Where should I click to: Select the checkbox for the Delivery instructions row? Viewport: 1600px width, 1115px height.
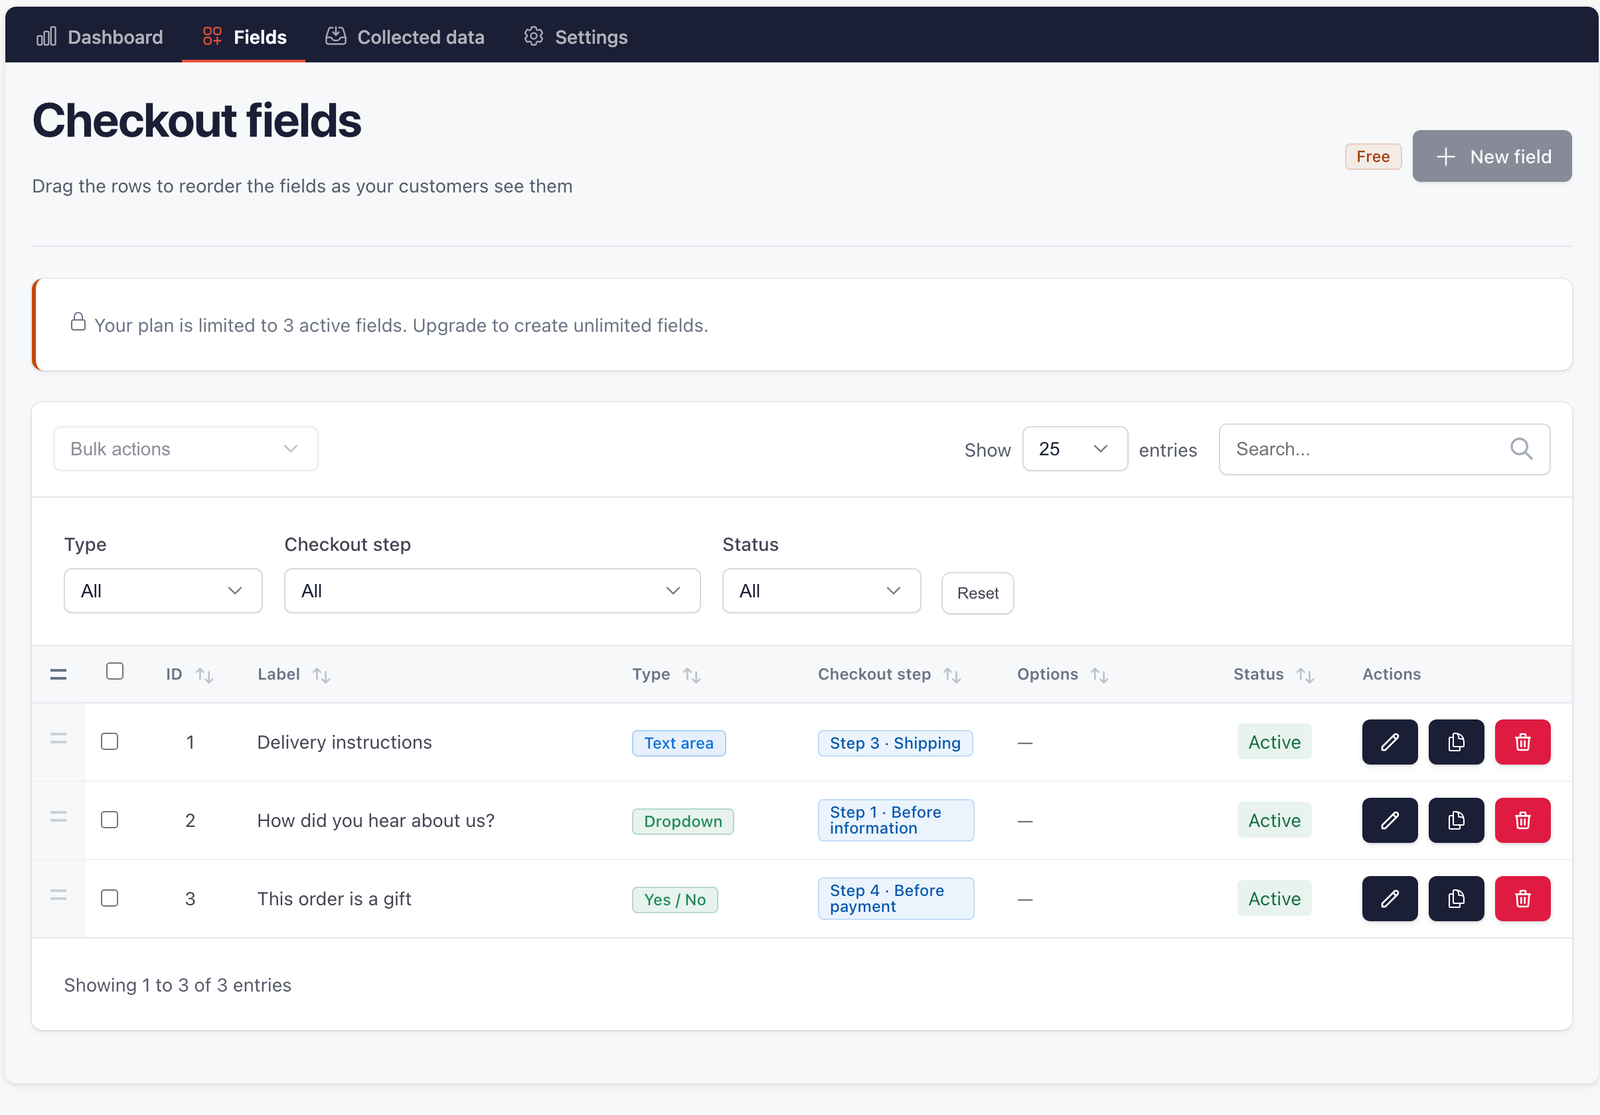(x=110, y=741)
